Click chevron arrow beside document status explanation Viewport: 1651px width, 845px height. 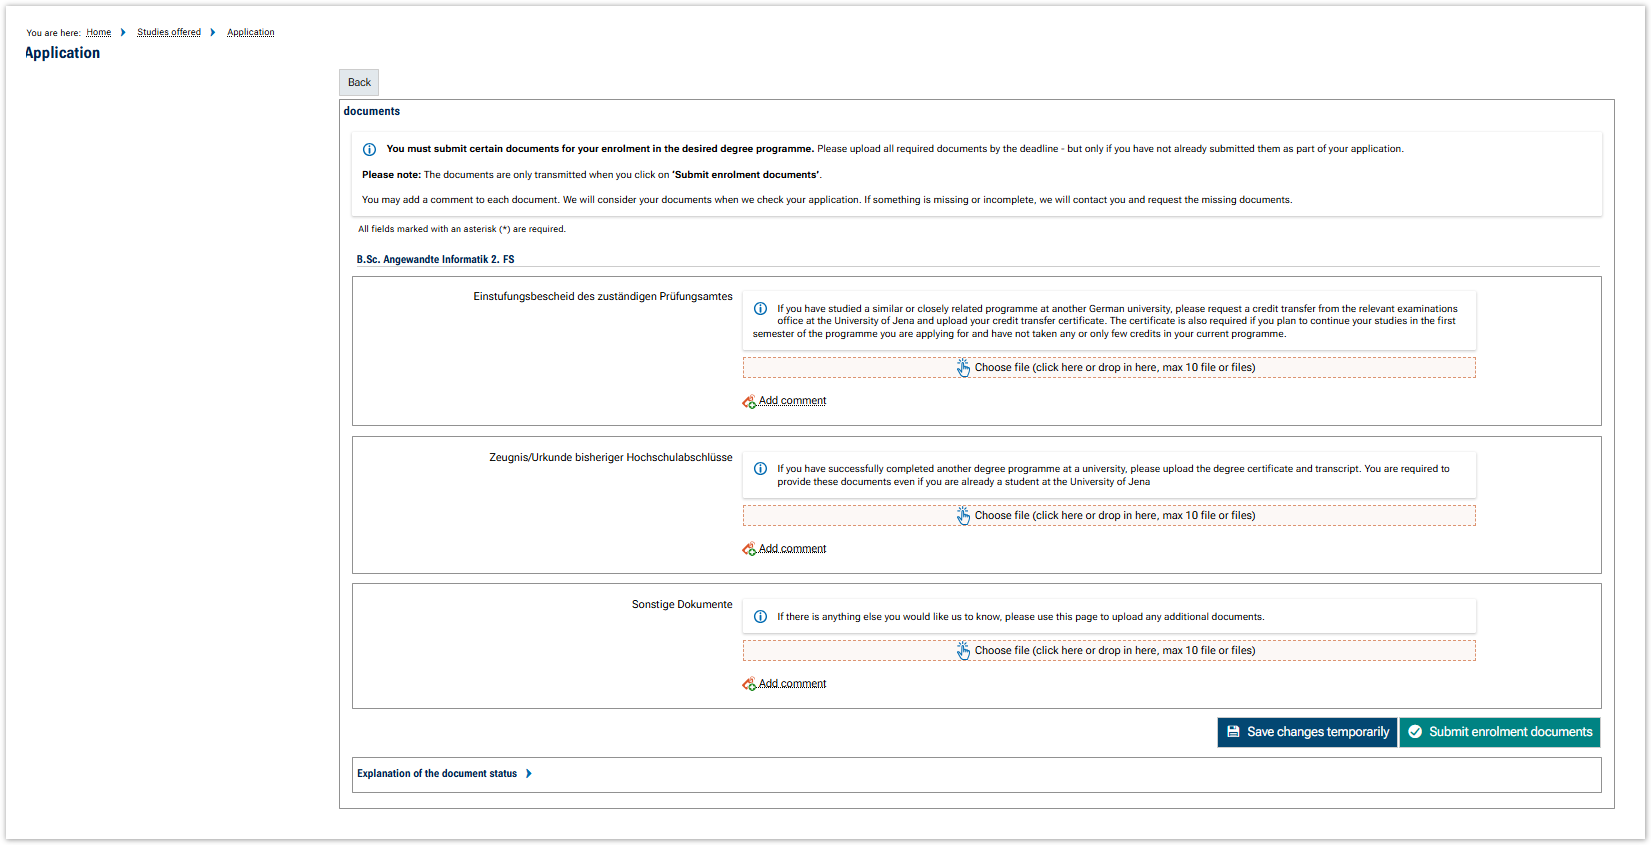tap(529, 774)
